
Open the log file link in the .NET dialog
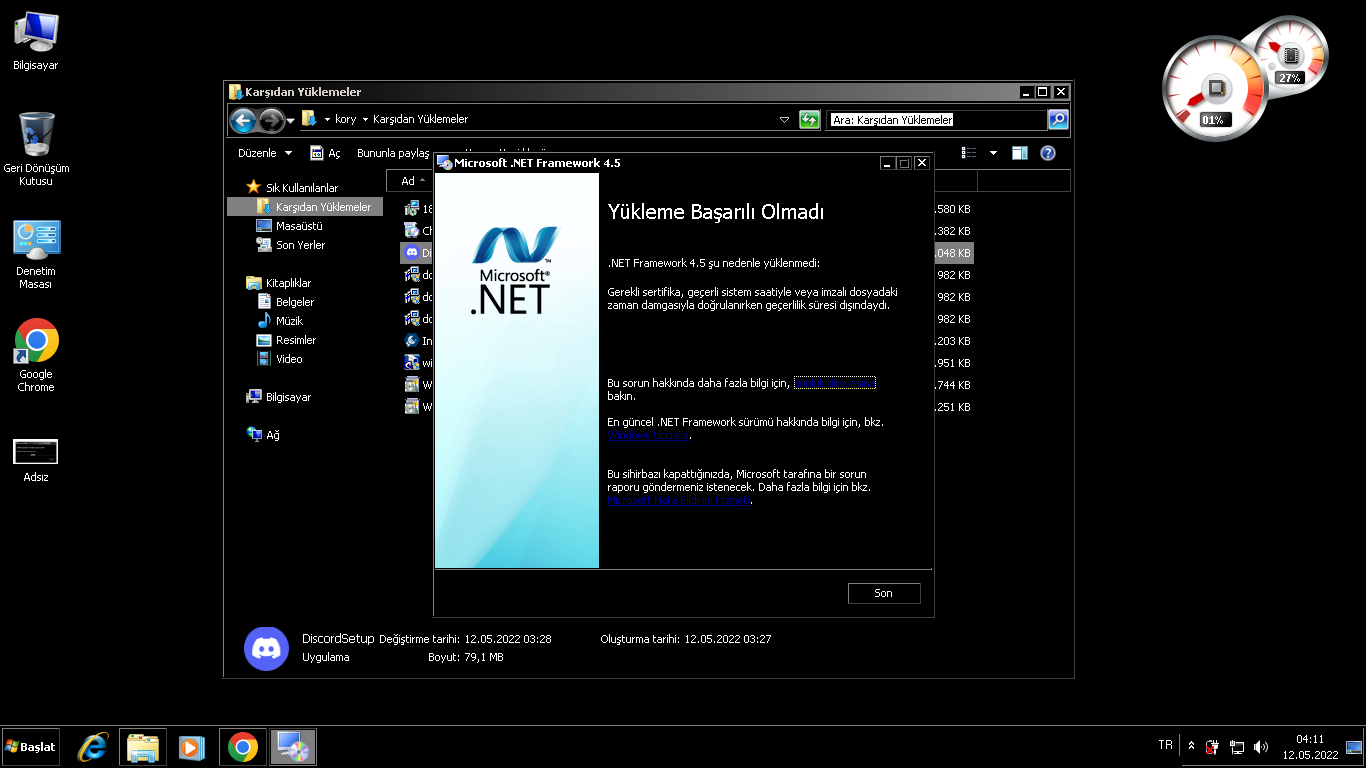[834, 383]
